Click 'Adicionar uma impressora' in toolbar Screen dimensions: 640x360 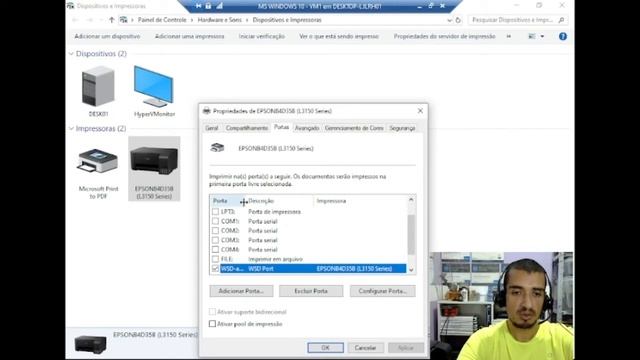click(189, 36)
